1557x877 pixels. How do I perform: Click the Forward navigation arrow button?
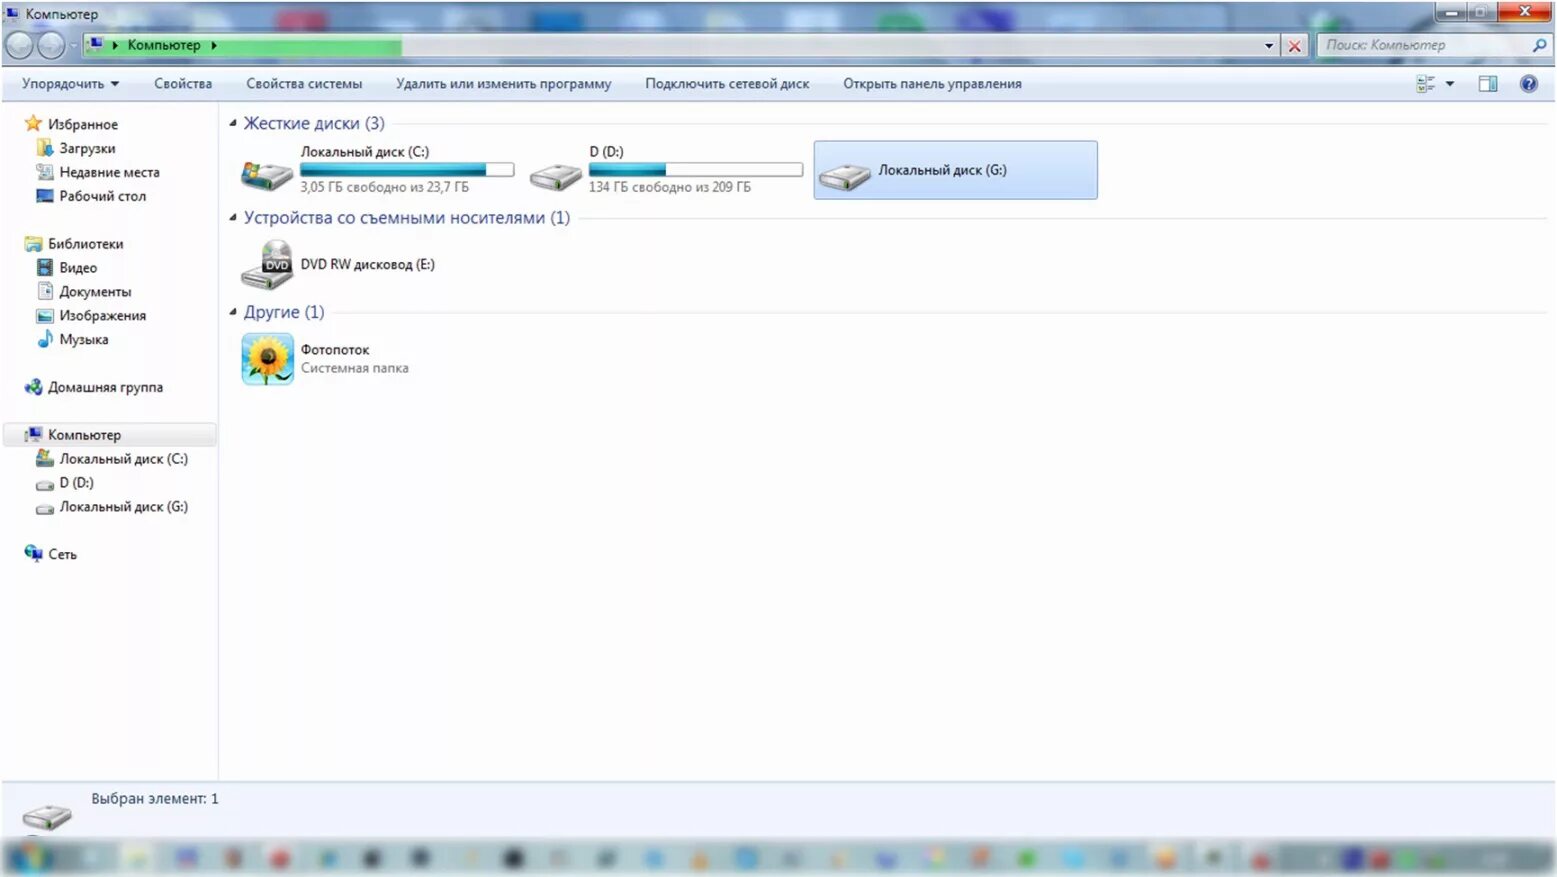(x=51, y=45)
